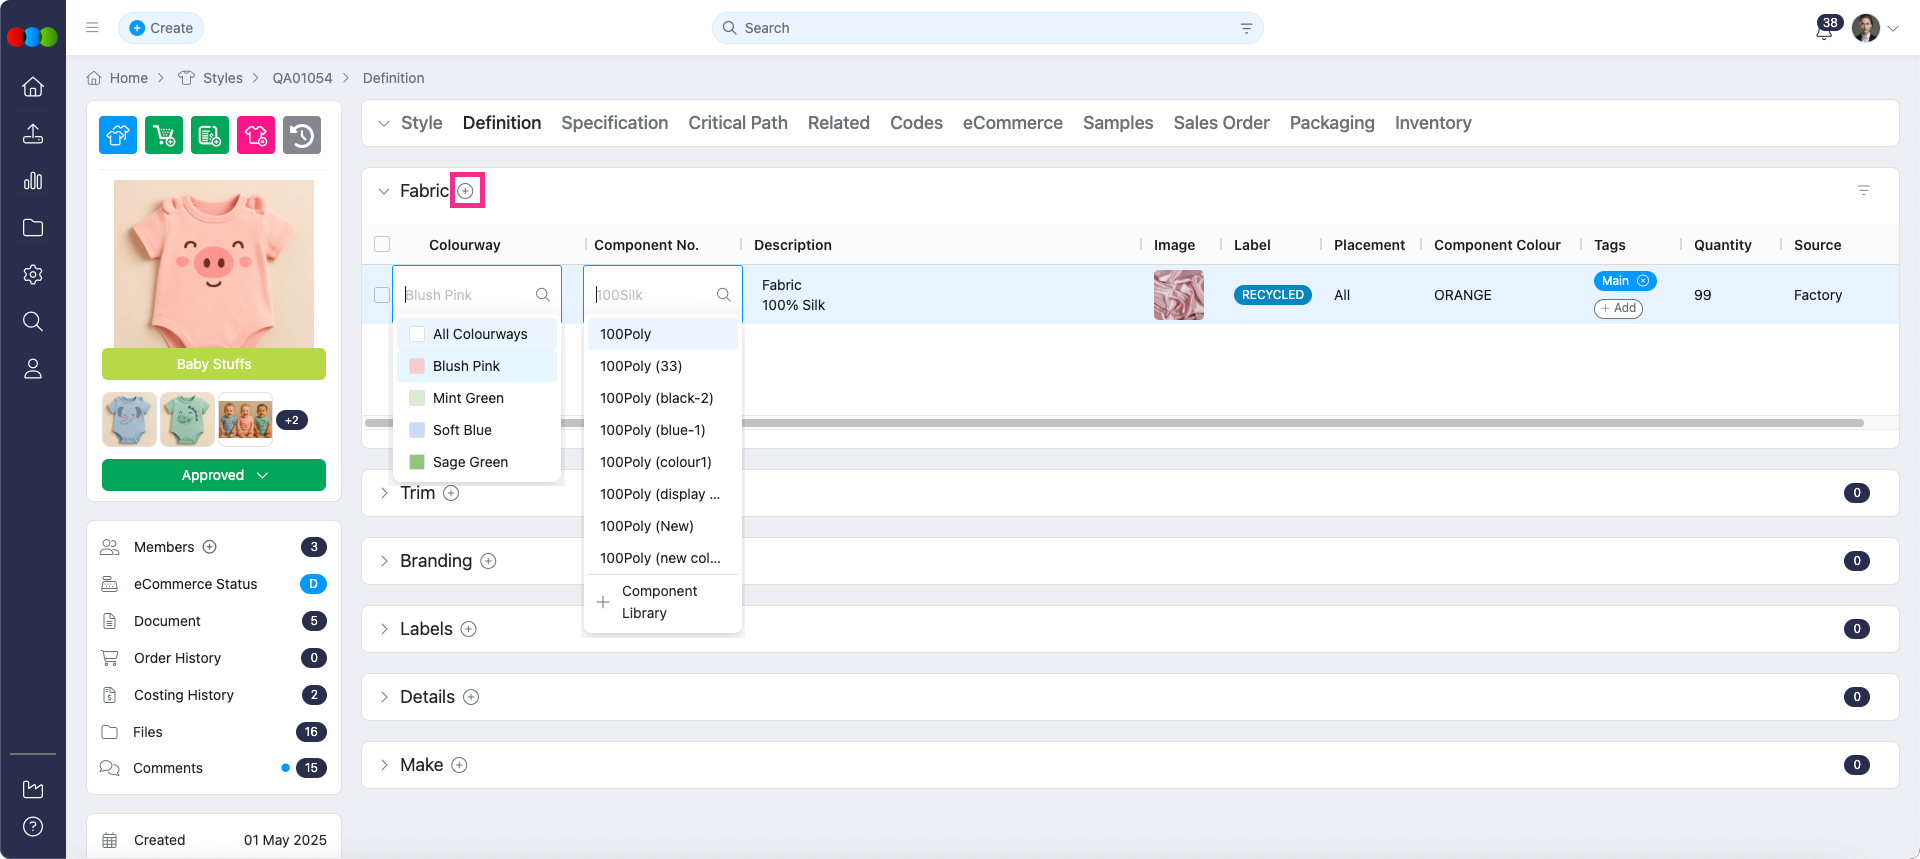
Task: Toggle the fabric row checkbox
Action: 381,295
